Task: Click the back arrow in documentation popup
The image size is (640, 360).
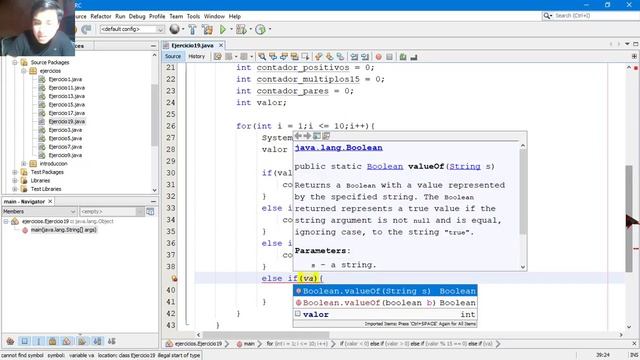Action: pyautogui.click(x=298, y=136)
